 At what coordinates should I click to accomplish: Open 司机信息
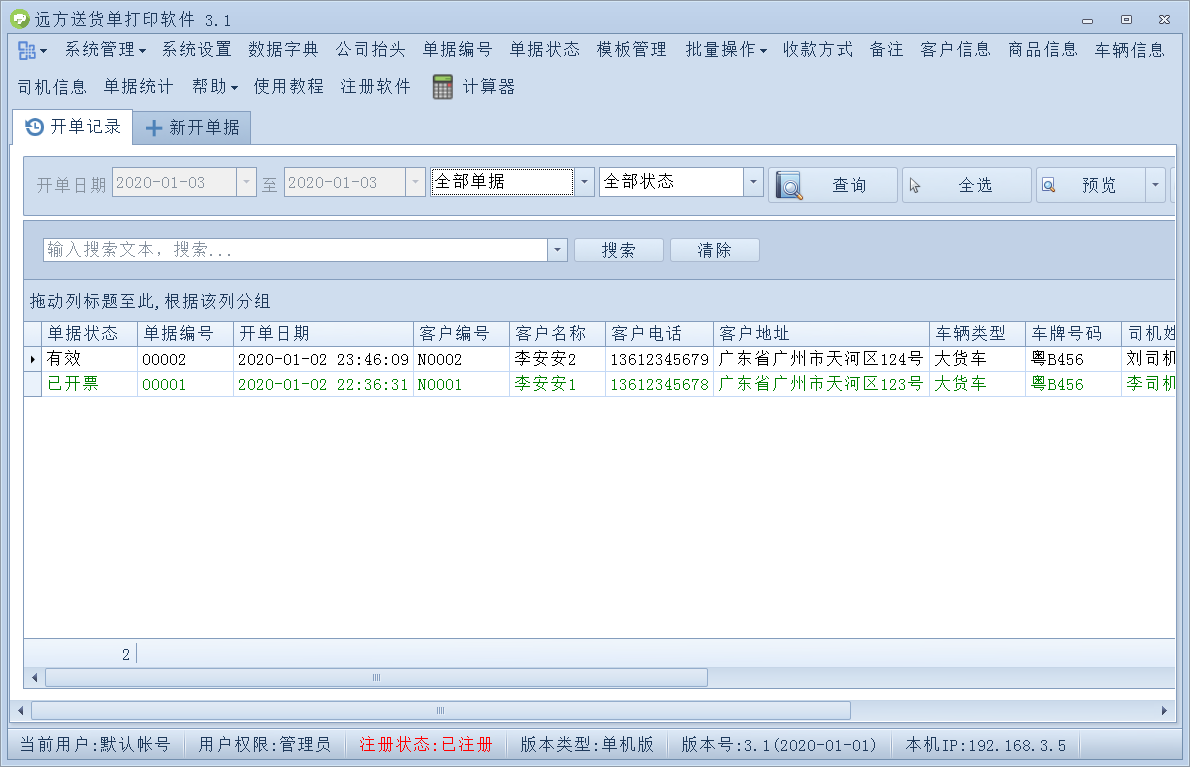click(52, 87)
